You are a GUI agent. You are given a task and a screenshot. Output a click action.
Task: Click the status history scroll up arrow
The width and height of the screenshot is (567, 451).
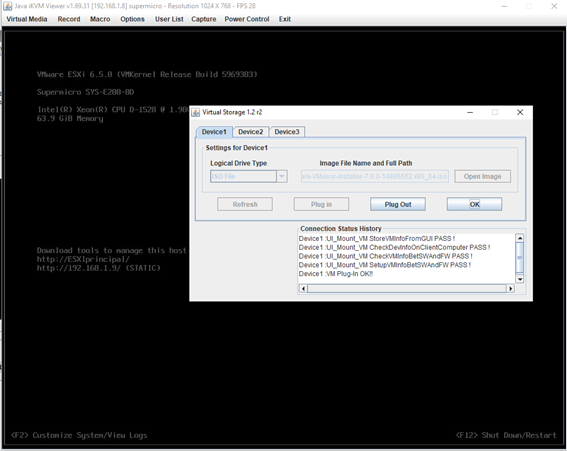pos(520,238)
